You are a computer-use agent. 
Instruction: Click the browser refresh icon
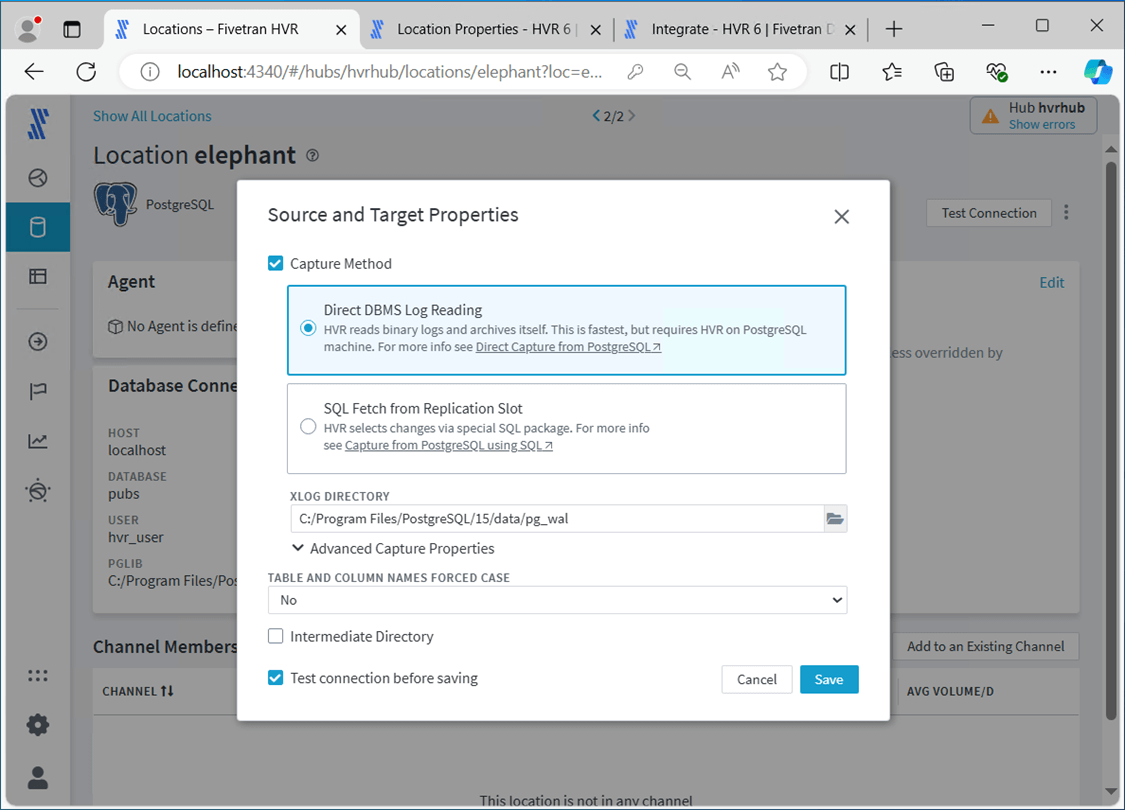(86, 71)
